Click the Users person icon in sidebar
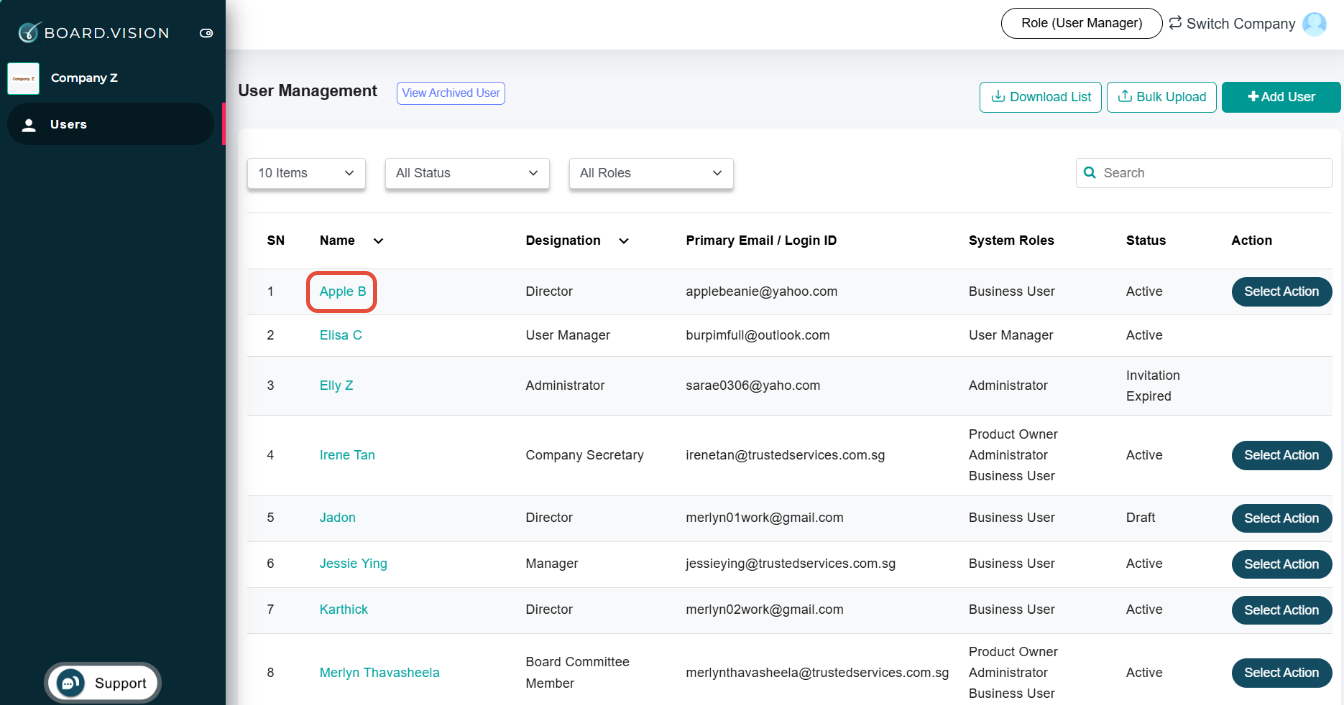This screenshot has width=1344, height=705. tap(29, 125)
